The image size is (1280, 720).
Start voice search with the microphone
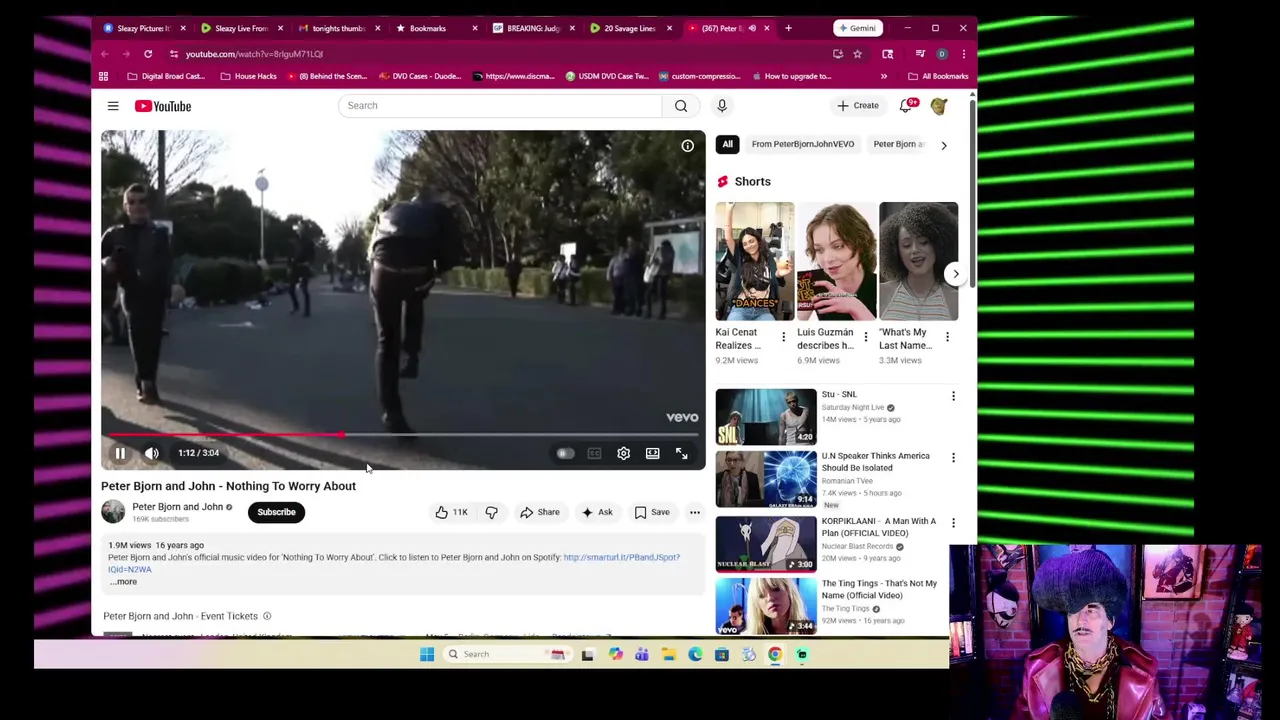coord(722,106)
